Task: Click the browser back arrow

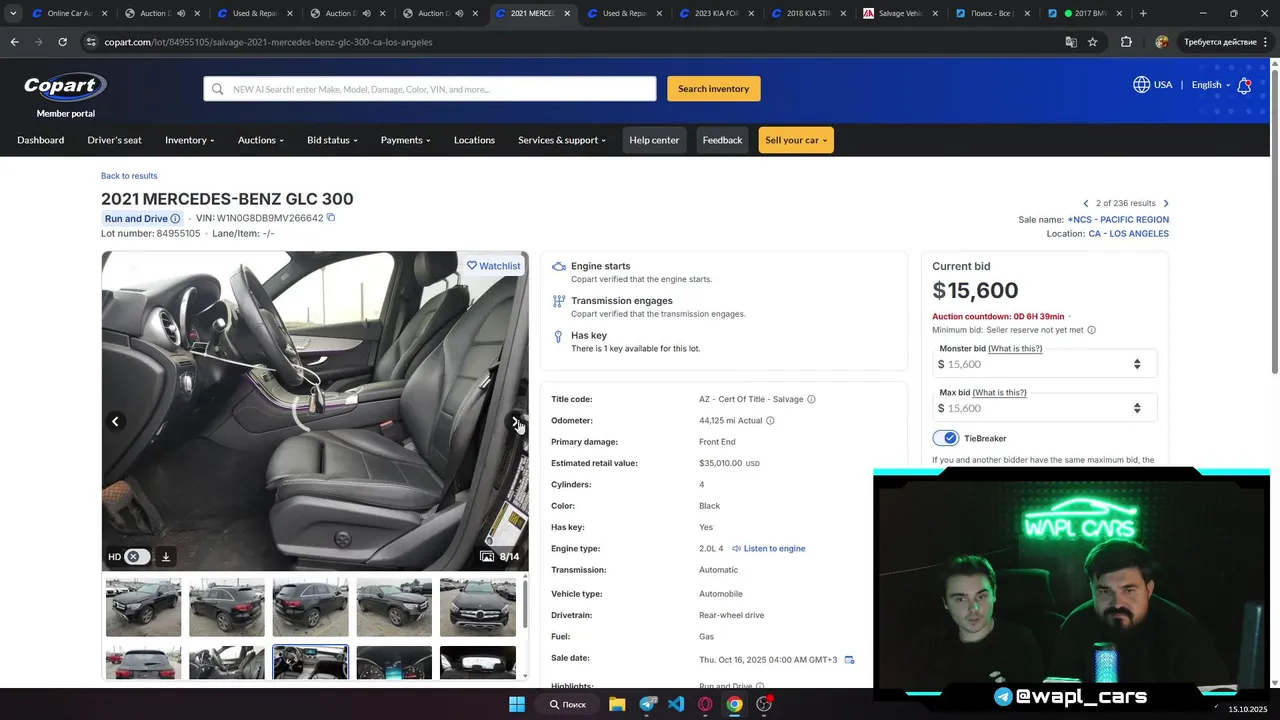Action: (14, 42)
